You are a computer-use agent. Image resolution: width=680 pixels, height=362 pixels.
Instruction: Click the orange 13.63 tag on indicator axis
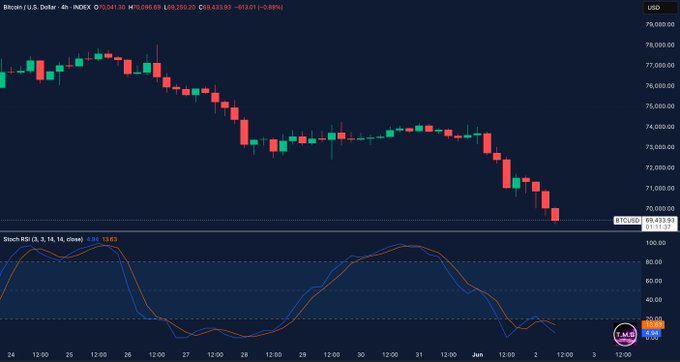[653, 325]
